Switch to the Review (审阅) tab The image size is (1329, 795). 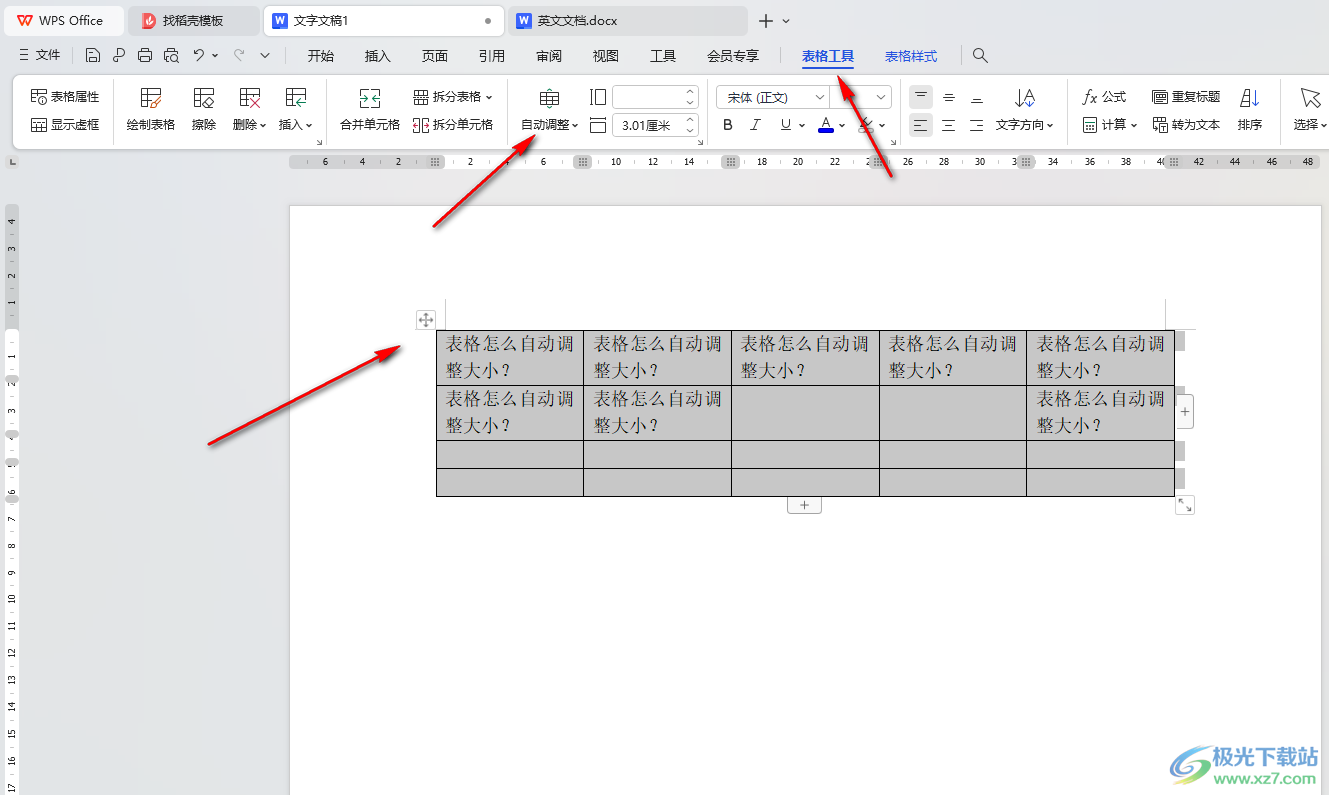pyautogui.click(x=549, y=56)
